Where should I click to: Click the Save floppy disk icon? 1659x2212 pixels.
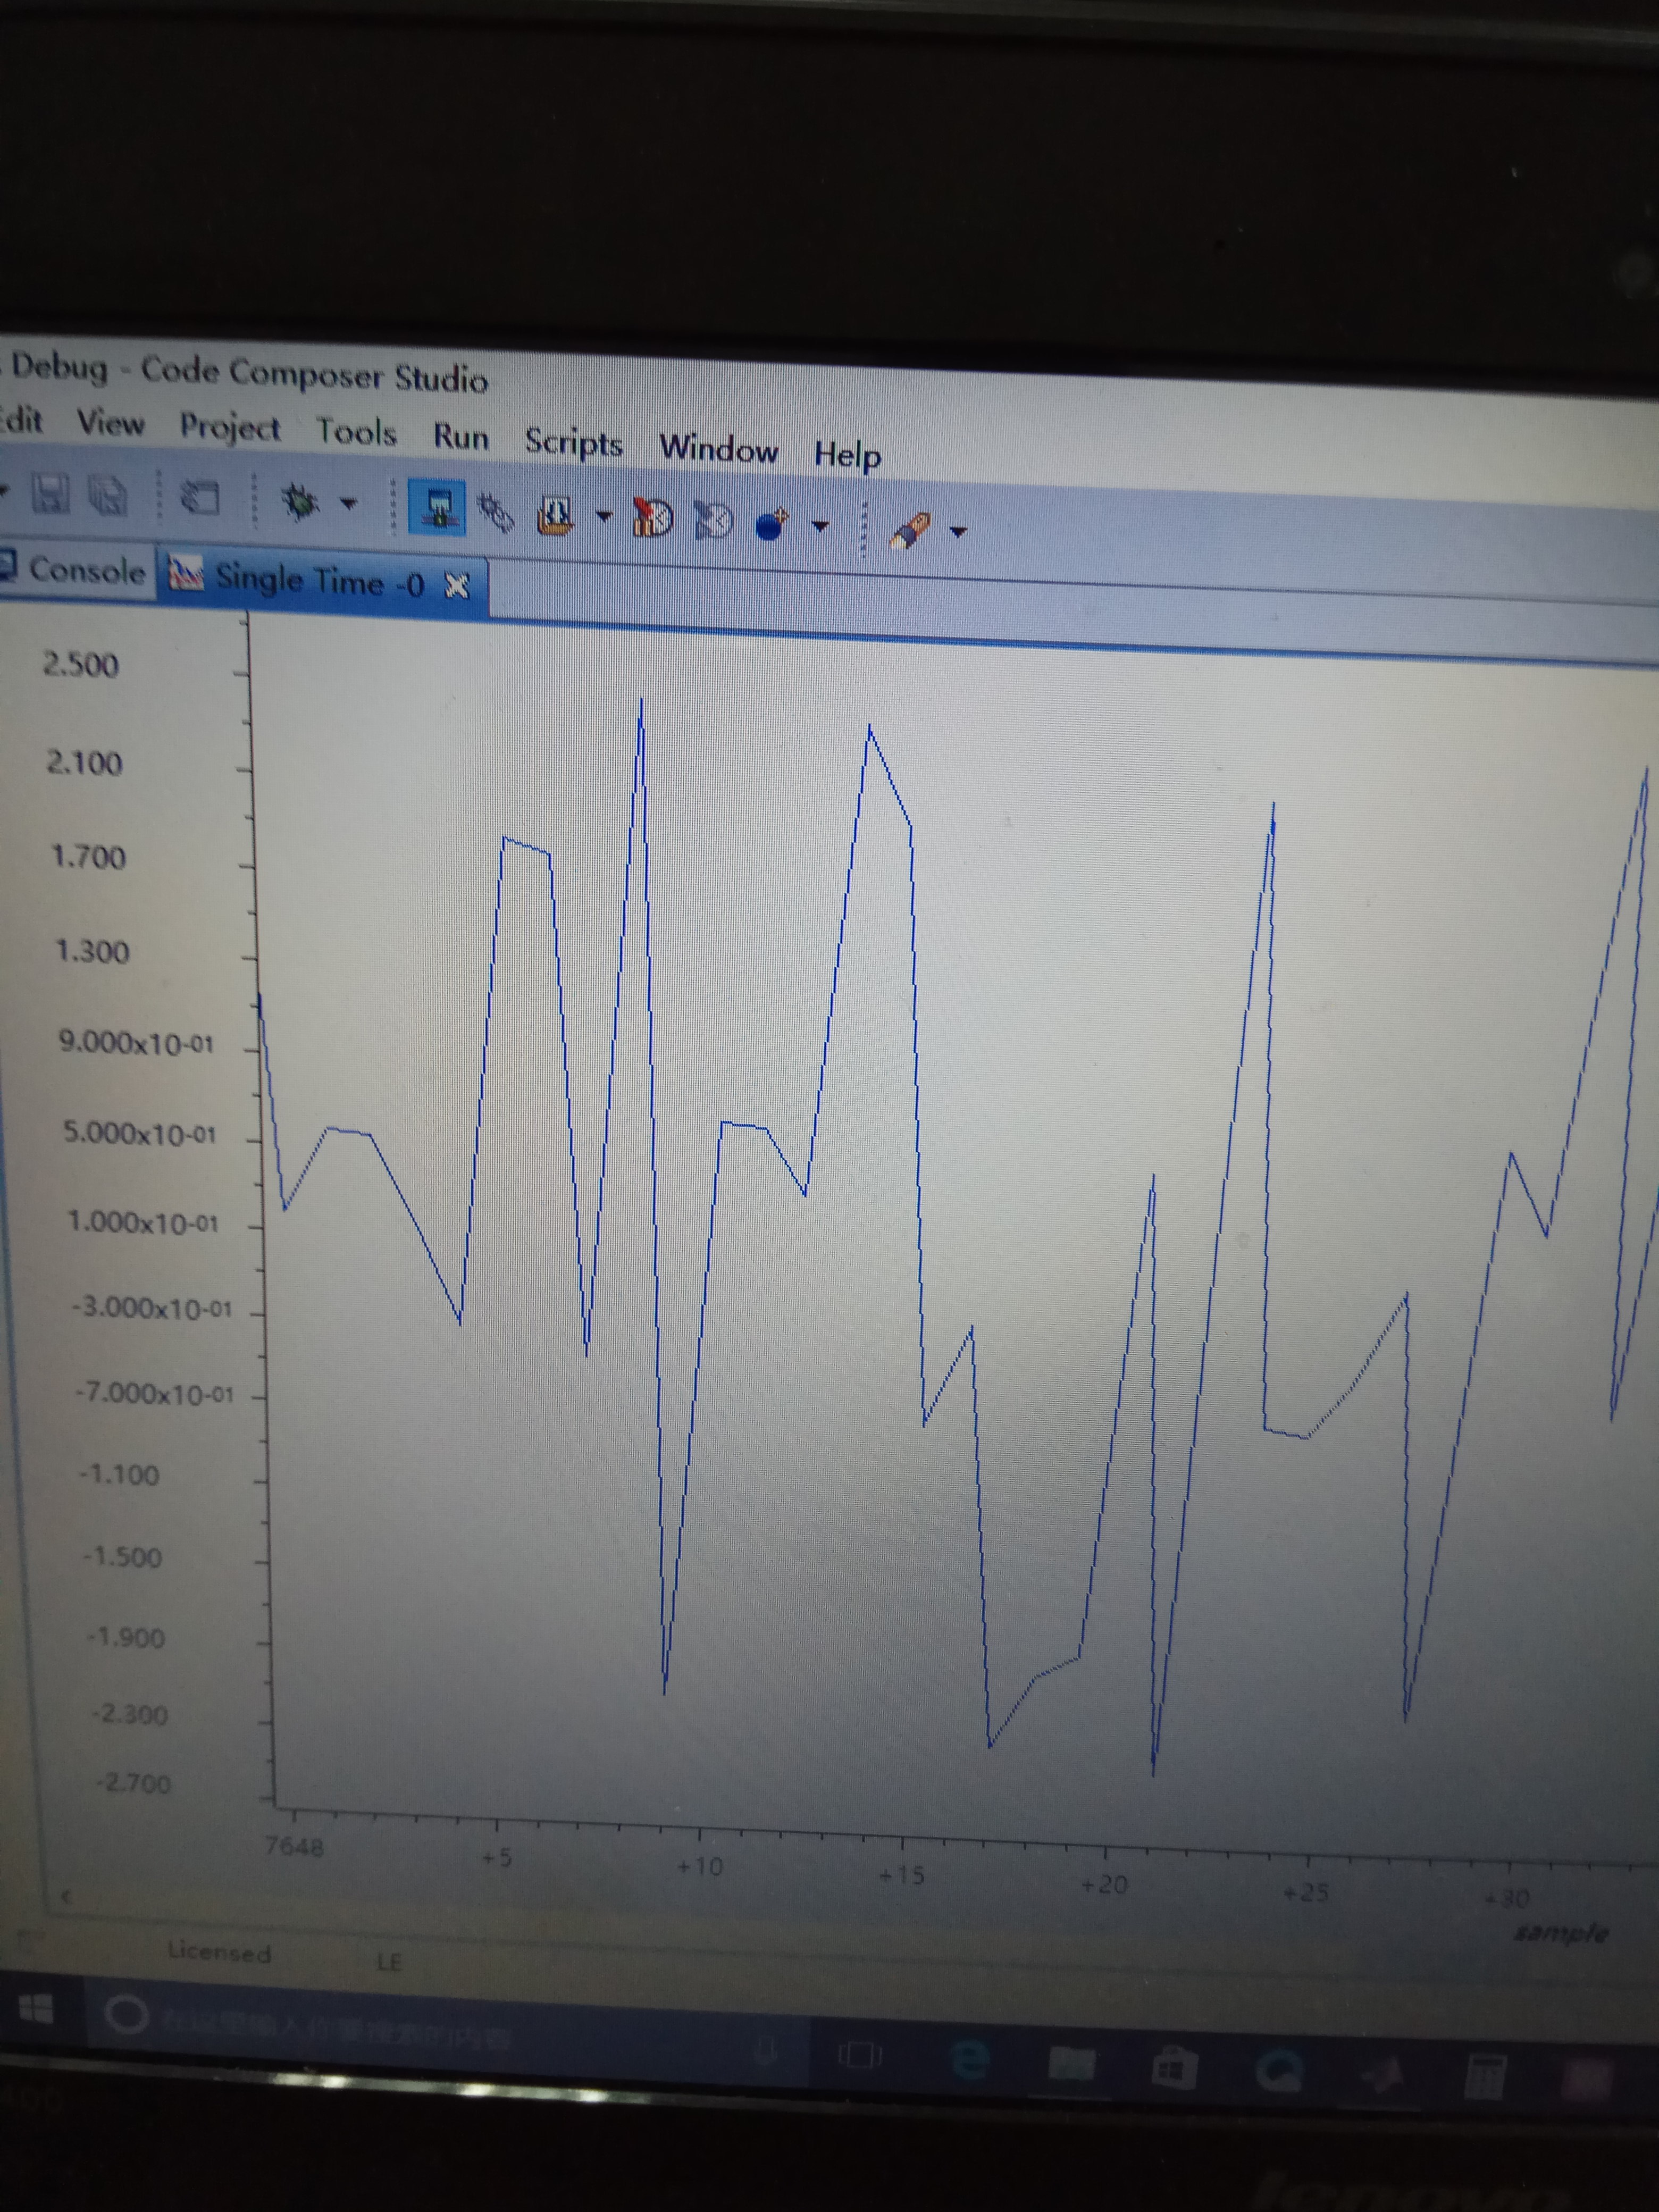(50, 493)
